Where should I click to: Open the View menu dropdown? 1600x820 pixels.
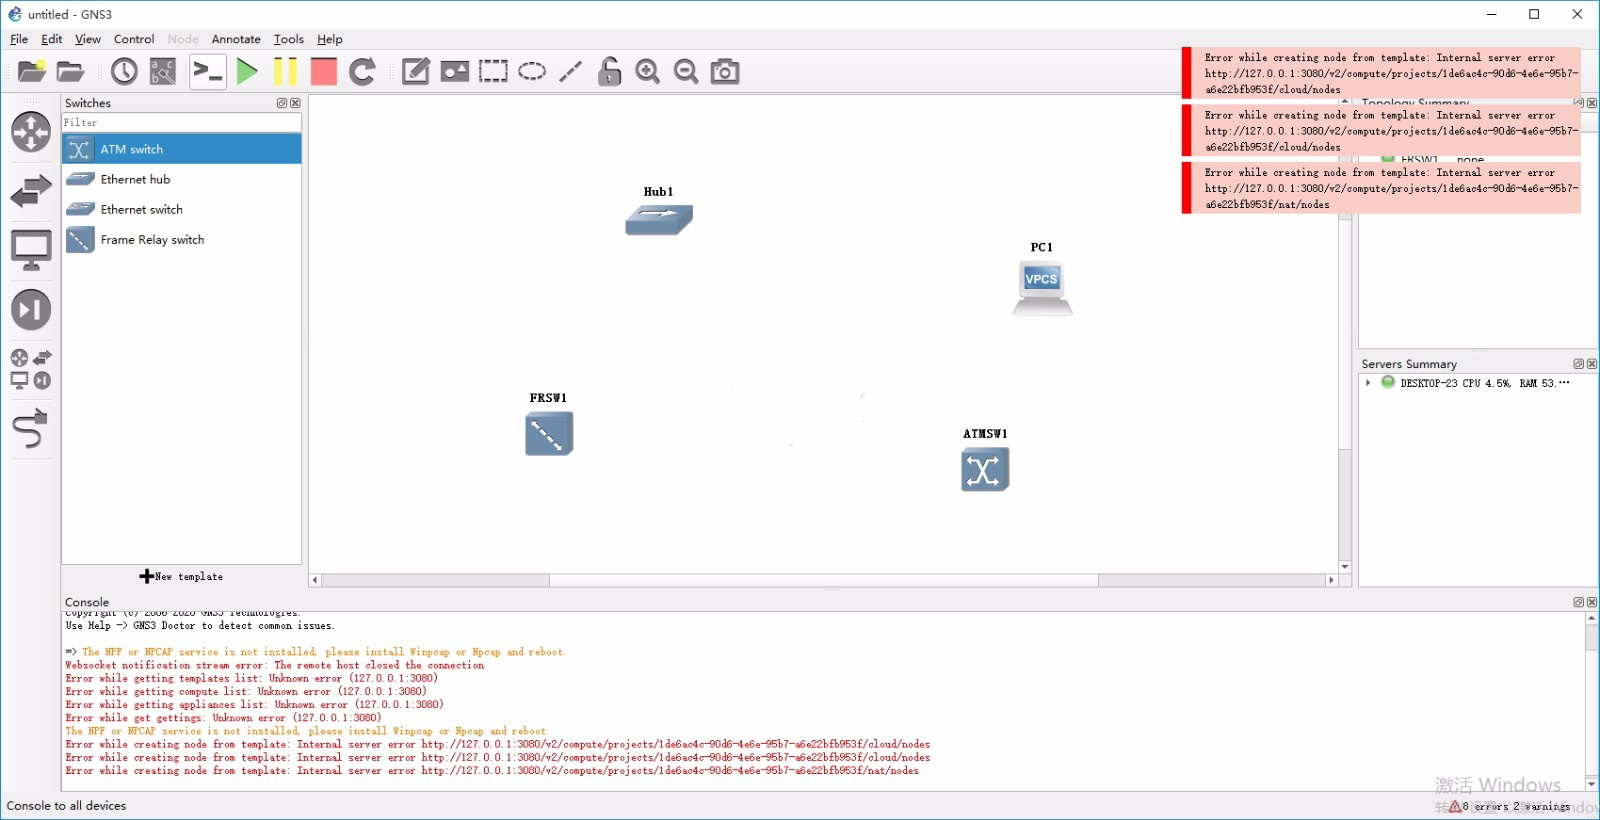tap(88, 39)
